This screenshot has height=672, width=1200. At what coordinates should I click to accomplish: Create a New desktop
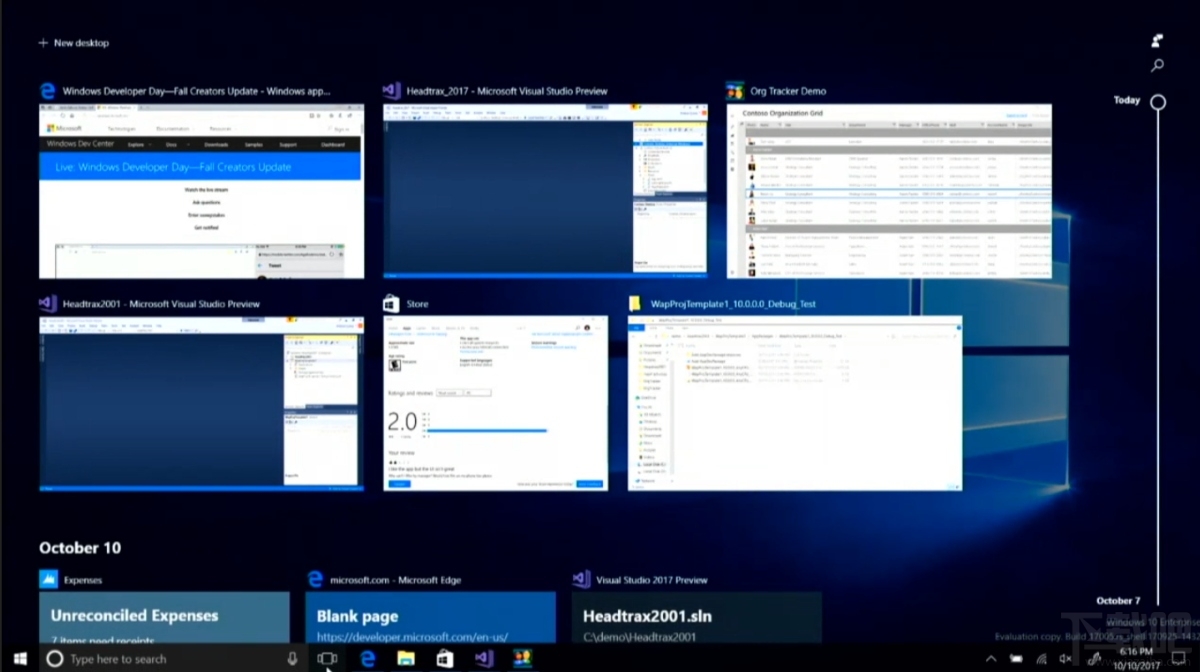pyautogui.click(x=74, y=42)
